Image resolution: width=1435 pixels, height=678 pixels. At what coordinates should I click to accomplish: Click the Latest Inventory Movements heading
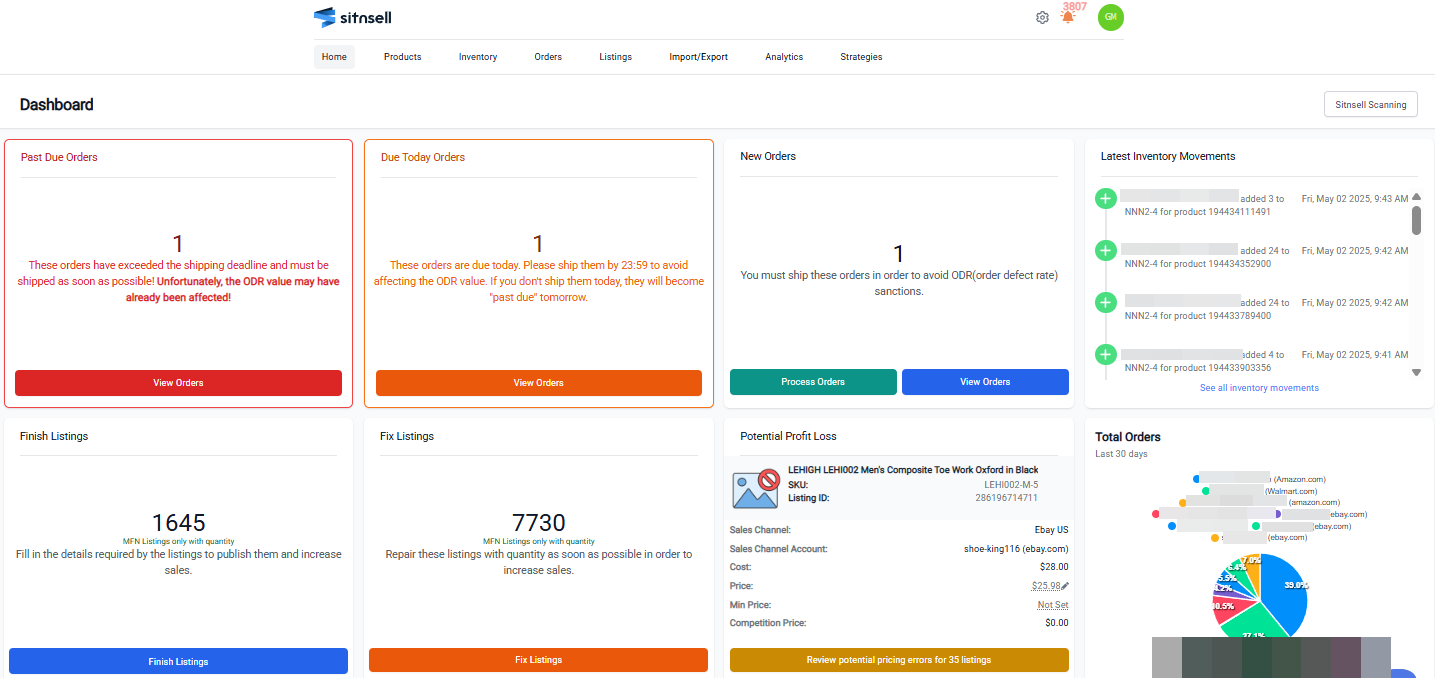[1168, 156]
